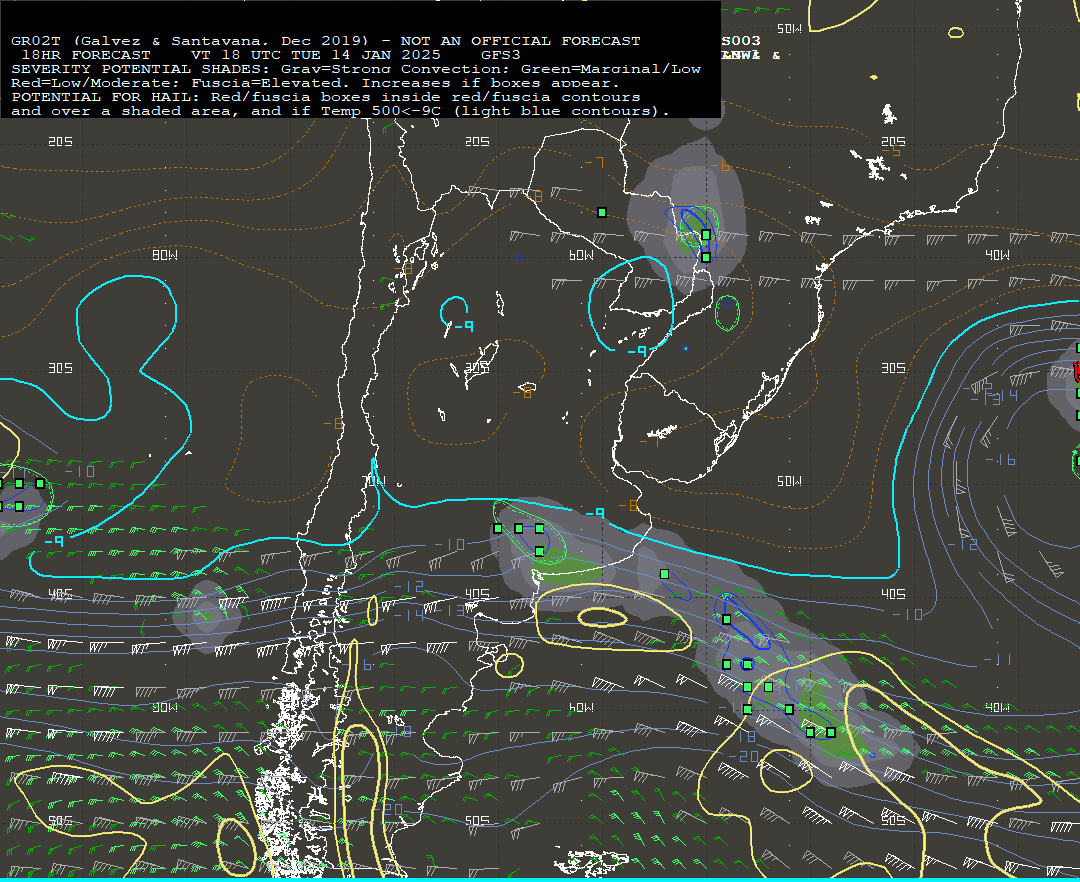Select the "SEVERITY POTENTIAL SHADES" legend line

(356, 69)
